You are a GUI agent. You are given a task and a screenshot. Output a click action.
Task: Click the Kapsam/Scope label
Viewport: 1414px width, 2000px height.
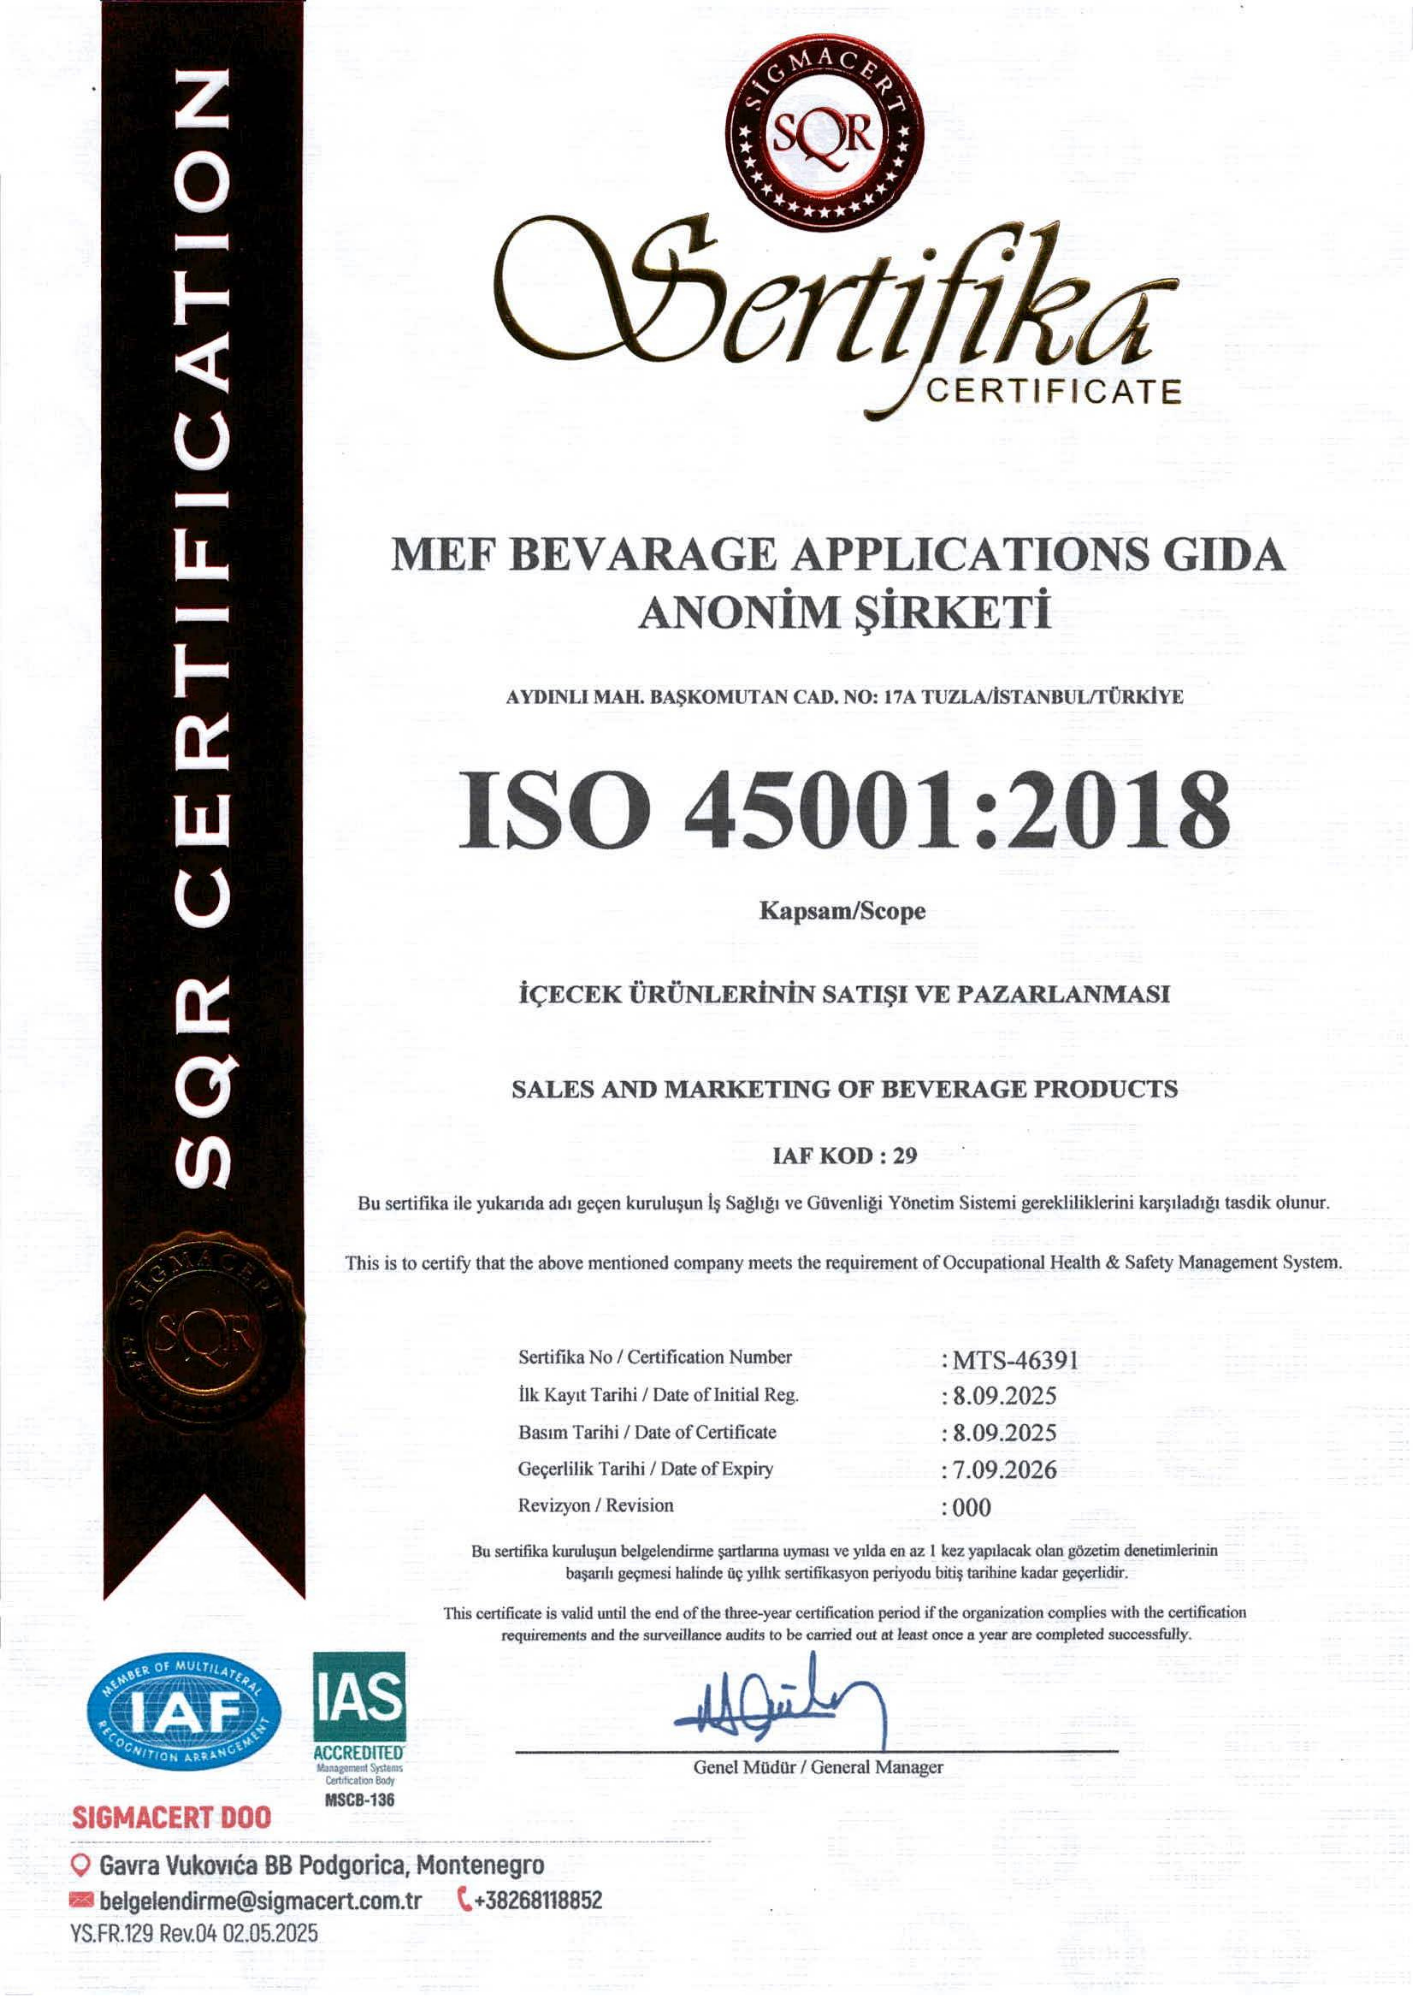click(x=843, y=912)
